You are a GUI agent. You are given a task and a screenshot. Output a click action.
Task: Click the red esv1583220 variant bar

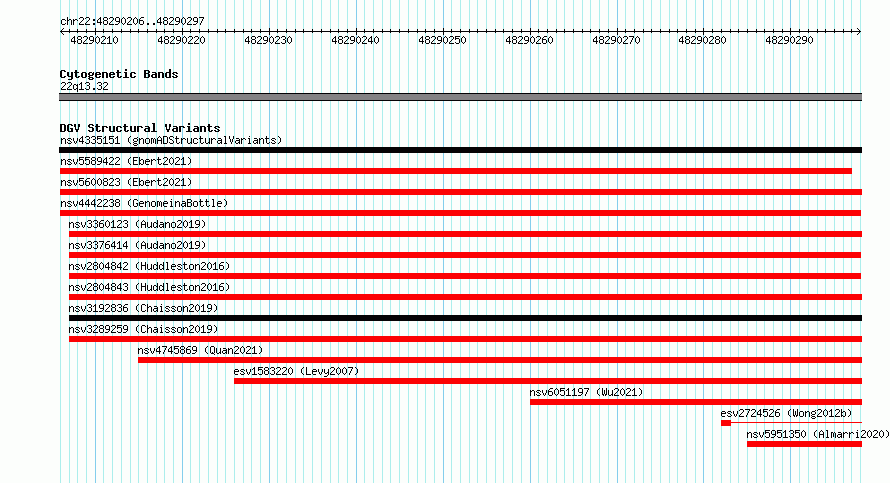tap(548, 381)
